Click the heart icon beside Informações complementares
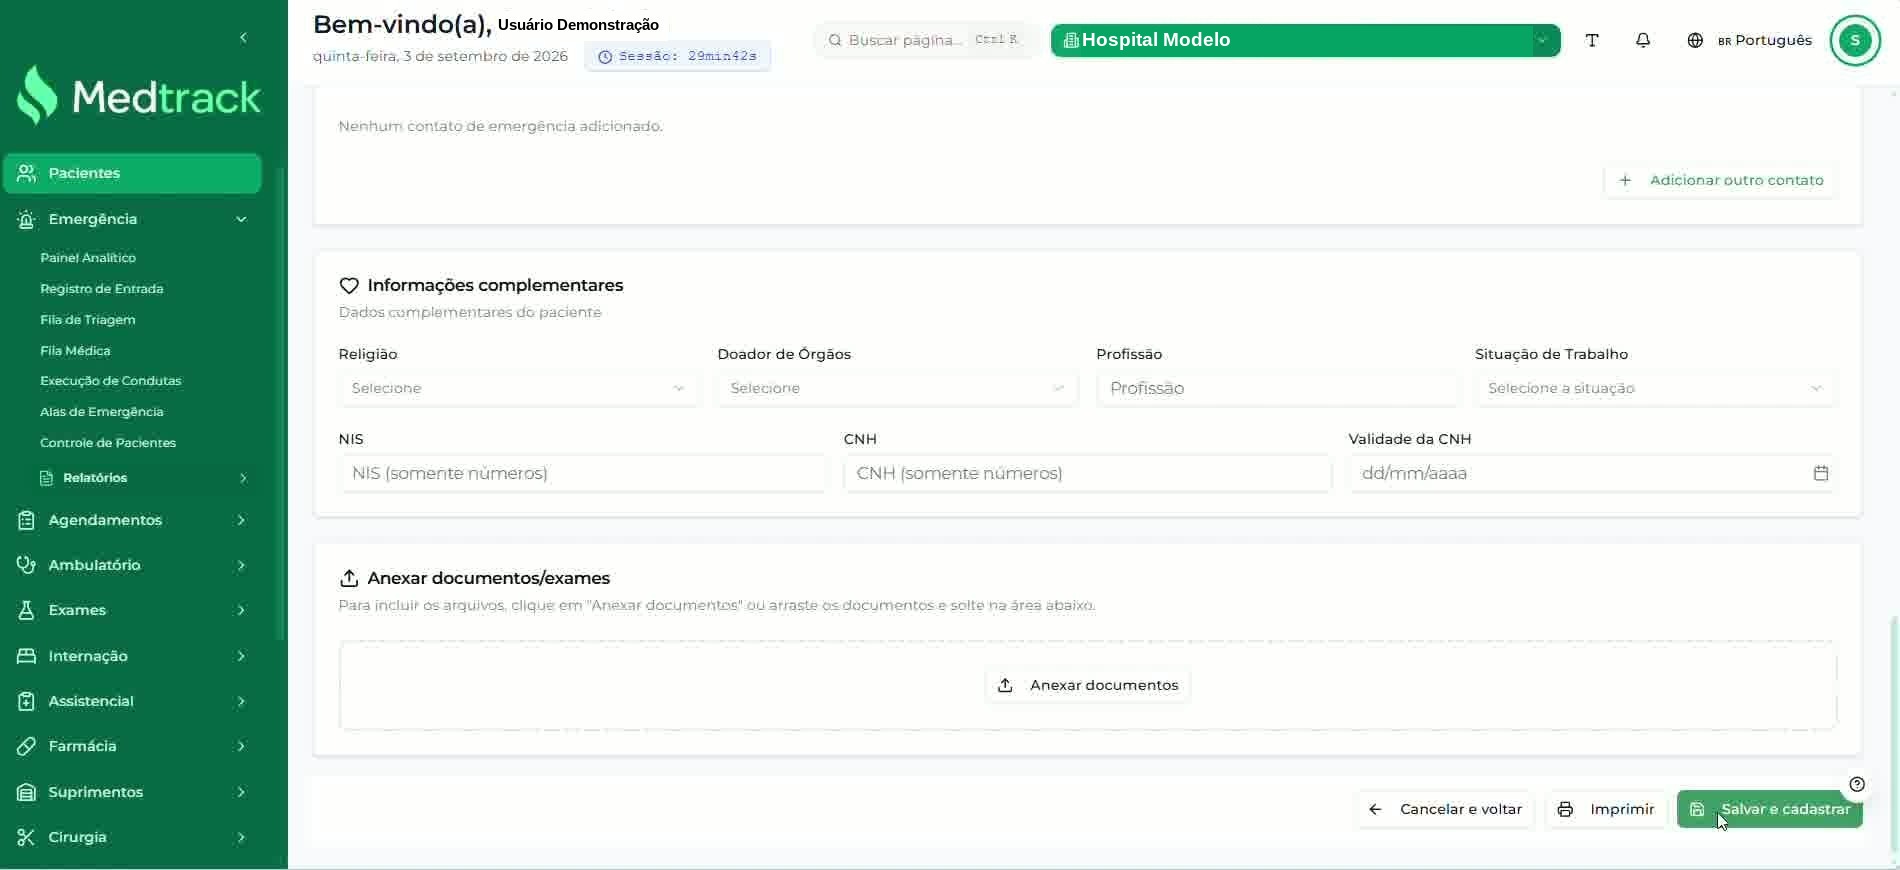 [349, 286]
